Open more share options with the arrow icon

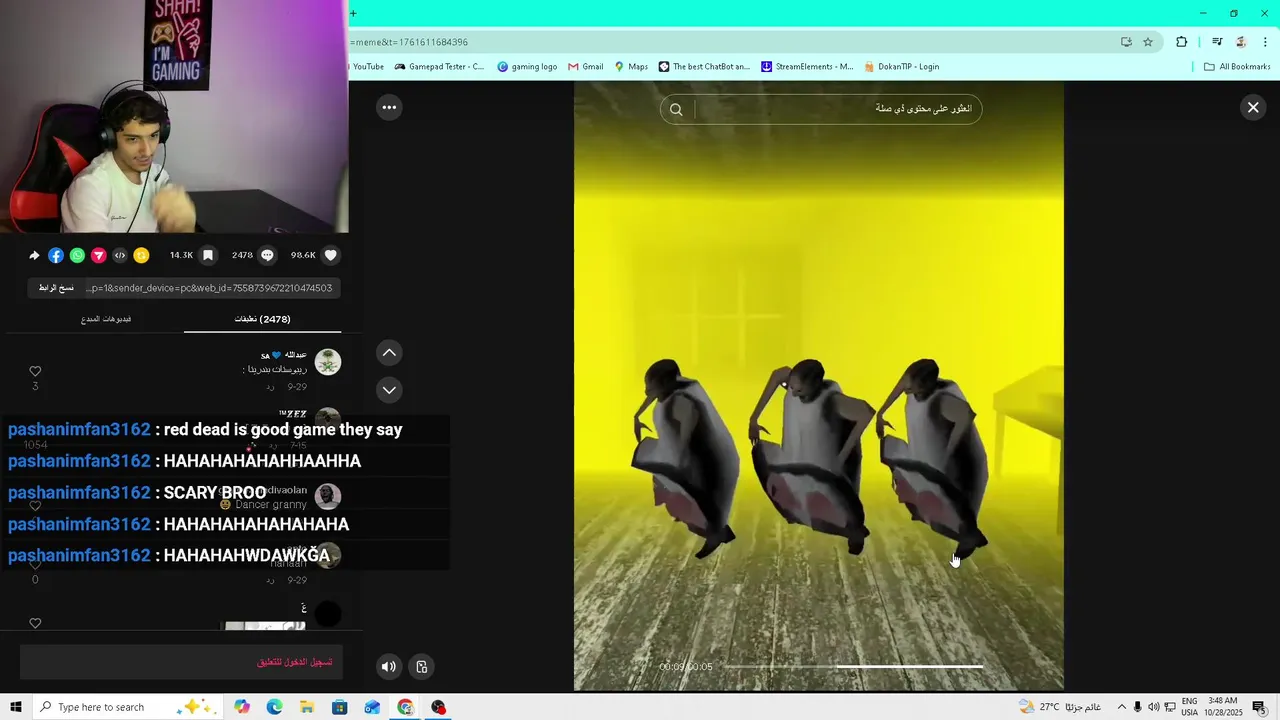pos(34,255)
